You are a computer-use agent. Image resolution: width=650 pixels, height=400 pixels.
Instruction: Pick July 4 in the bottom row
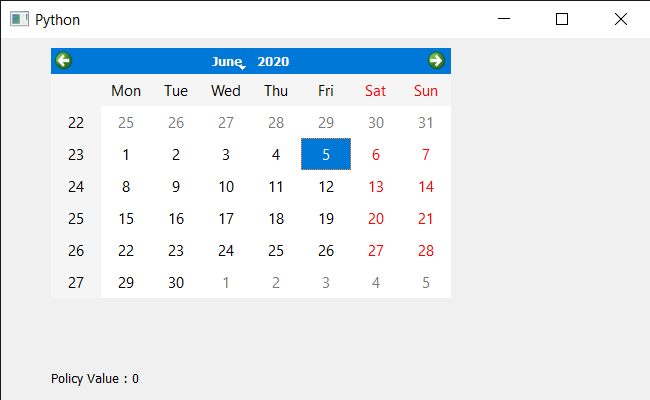coord(376,283)
